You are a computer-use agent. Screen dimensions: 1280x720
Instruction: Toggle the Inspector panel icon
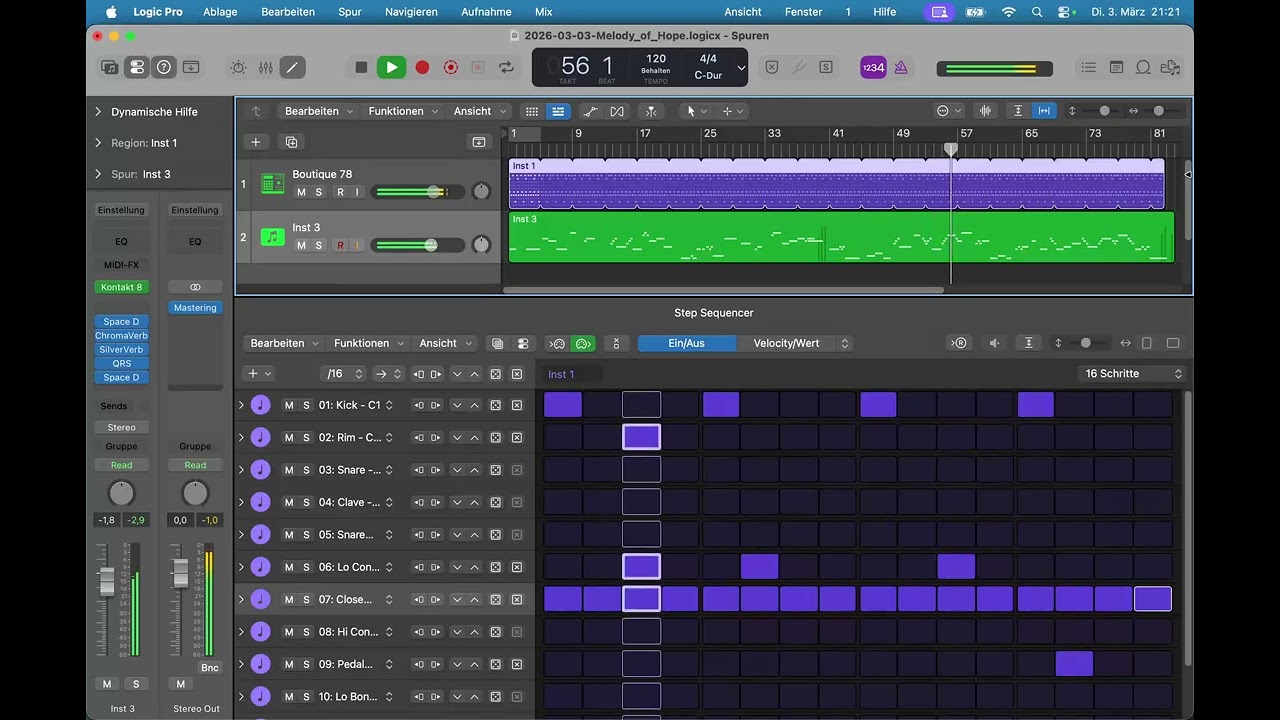[137, 67]
